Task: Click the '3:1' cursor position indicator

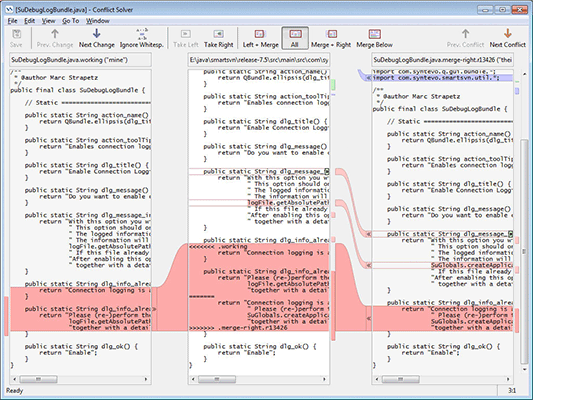Action: (x=512, y=391)
